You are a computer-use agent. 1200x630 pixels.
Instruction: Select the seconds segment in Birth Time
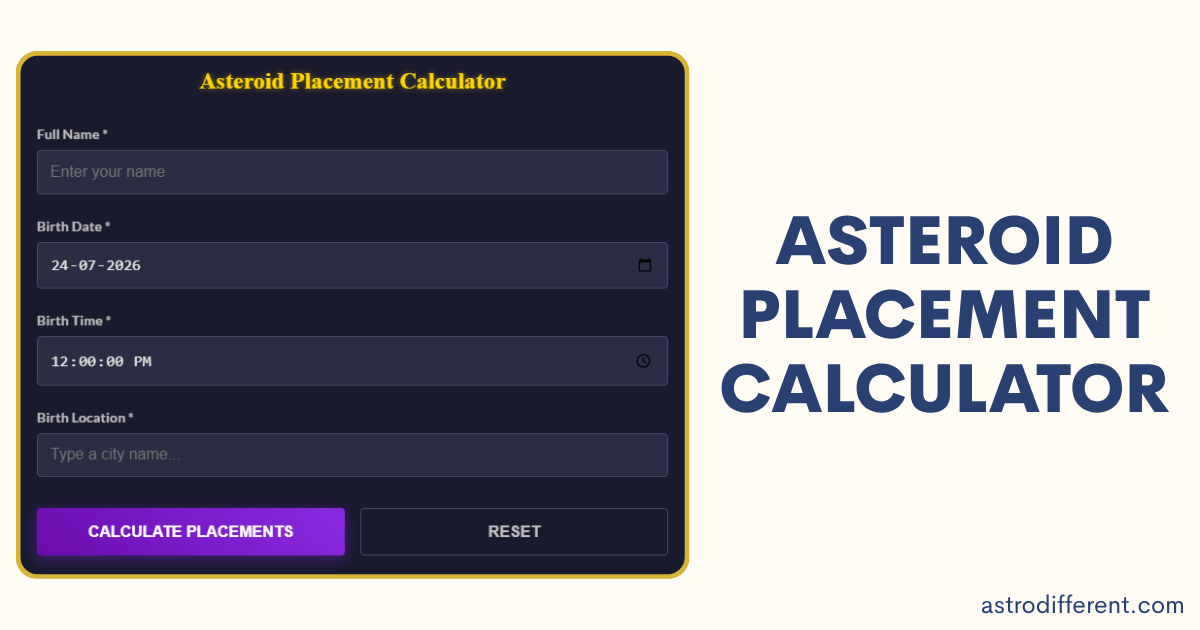(x=115, y=362)
